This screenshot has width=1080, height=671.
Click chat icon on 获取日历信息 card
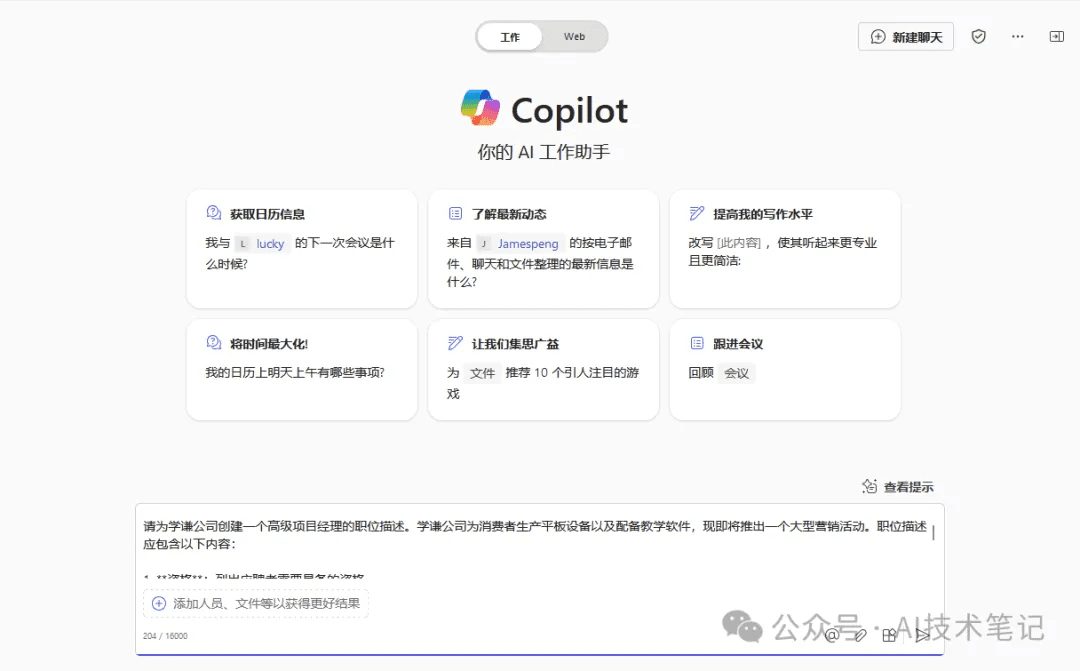pyautogui.click(x=214, y=213)
